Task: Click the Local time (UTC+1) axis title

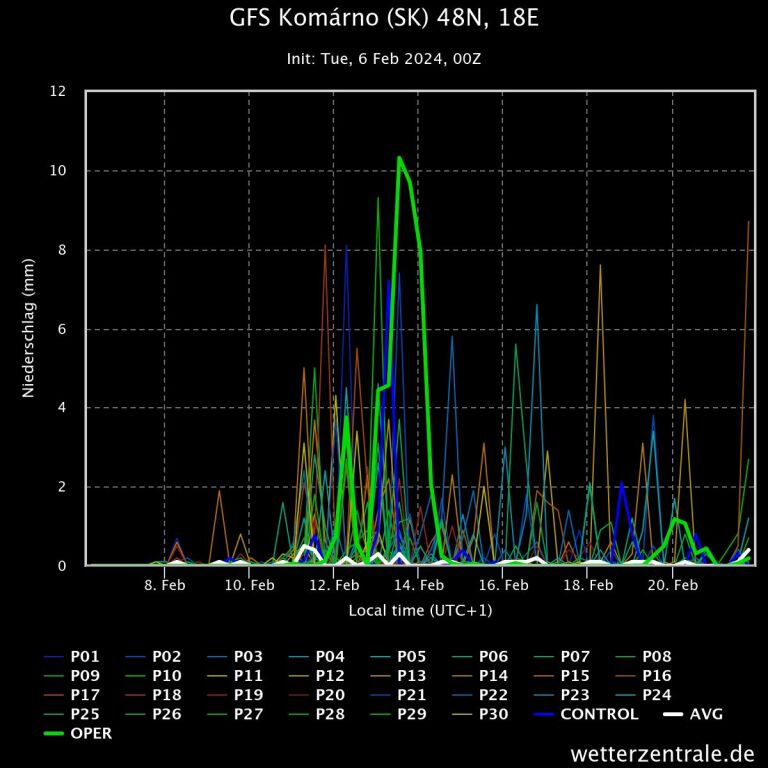Action: click(420, 610)
